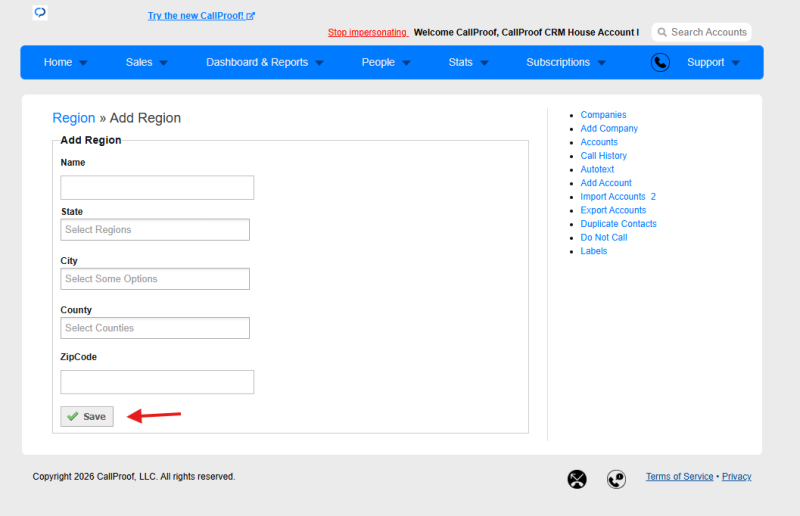This screenshot has width=800, height=516.
Task: Open the Labels sidebar link
Action: click(x=594, y=251)
